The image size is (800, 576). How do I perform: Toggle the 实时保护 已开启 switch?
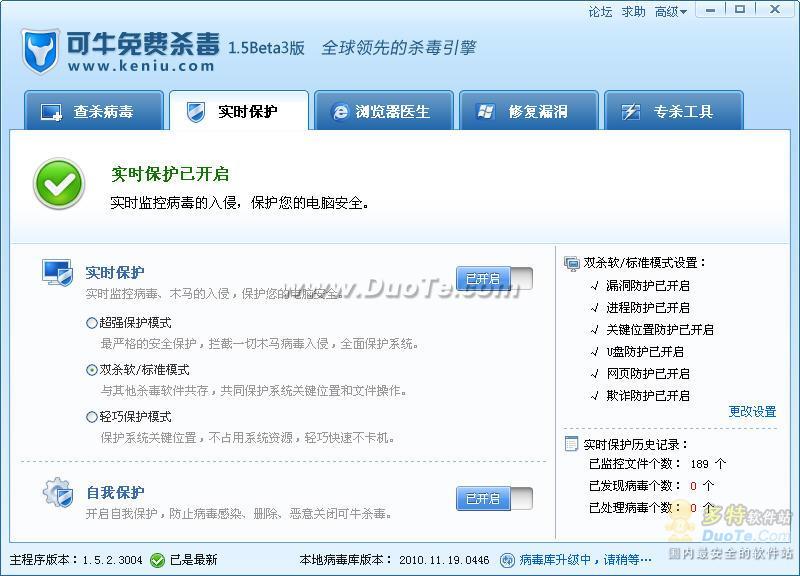(x=494, y=279)
